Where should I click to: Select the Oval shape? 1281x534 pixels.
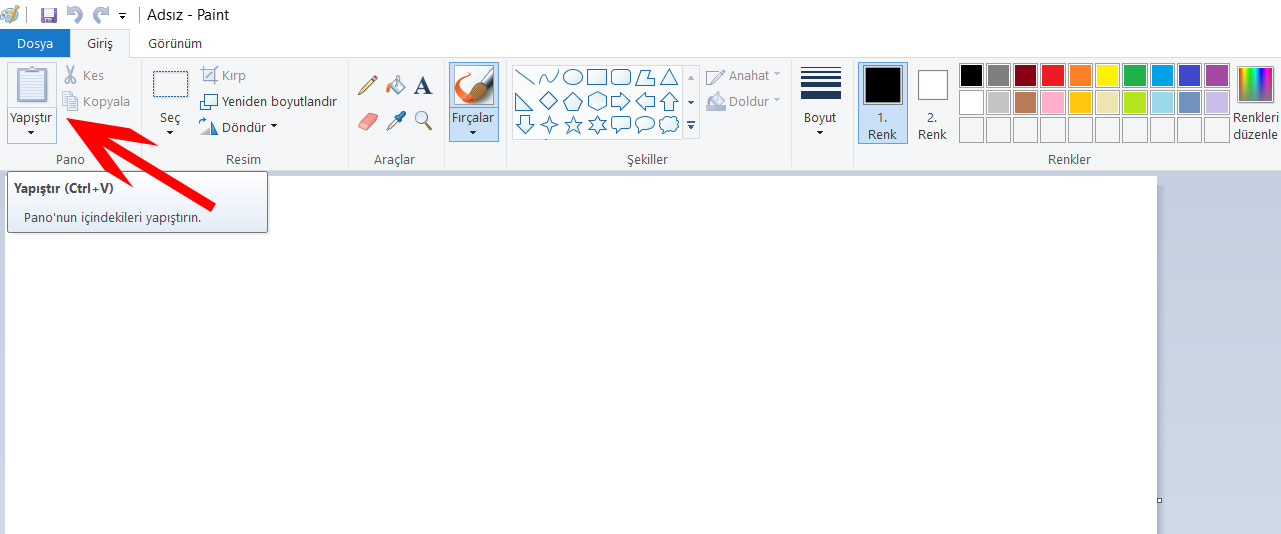click(x=573, y=77)
